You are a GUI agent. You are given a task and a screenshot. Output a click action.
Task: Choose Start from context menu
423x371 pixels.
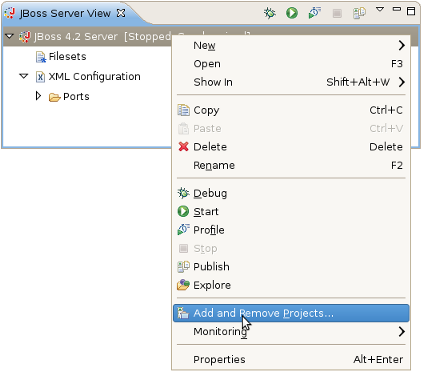tap(291, 211)
